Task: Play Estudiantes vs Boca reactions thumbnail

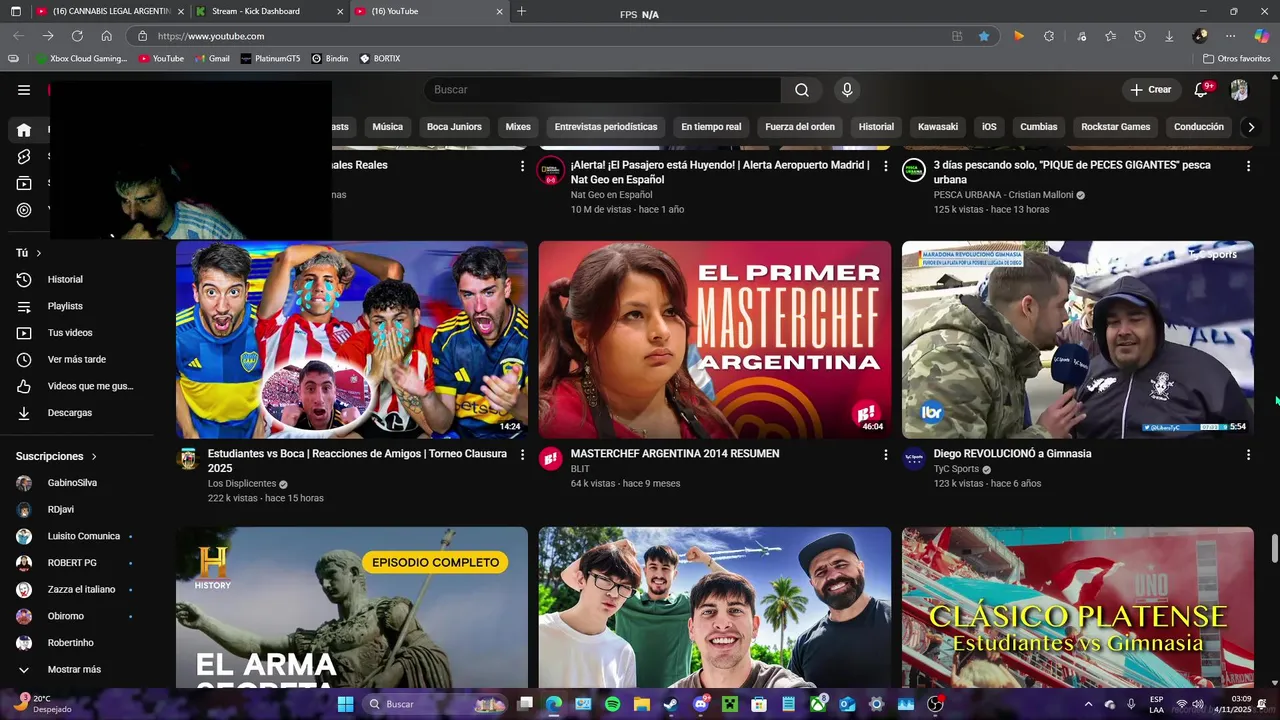Action: 352,339
